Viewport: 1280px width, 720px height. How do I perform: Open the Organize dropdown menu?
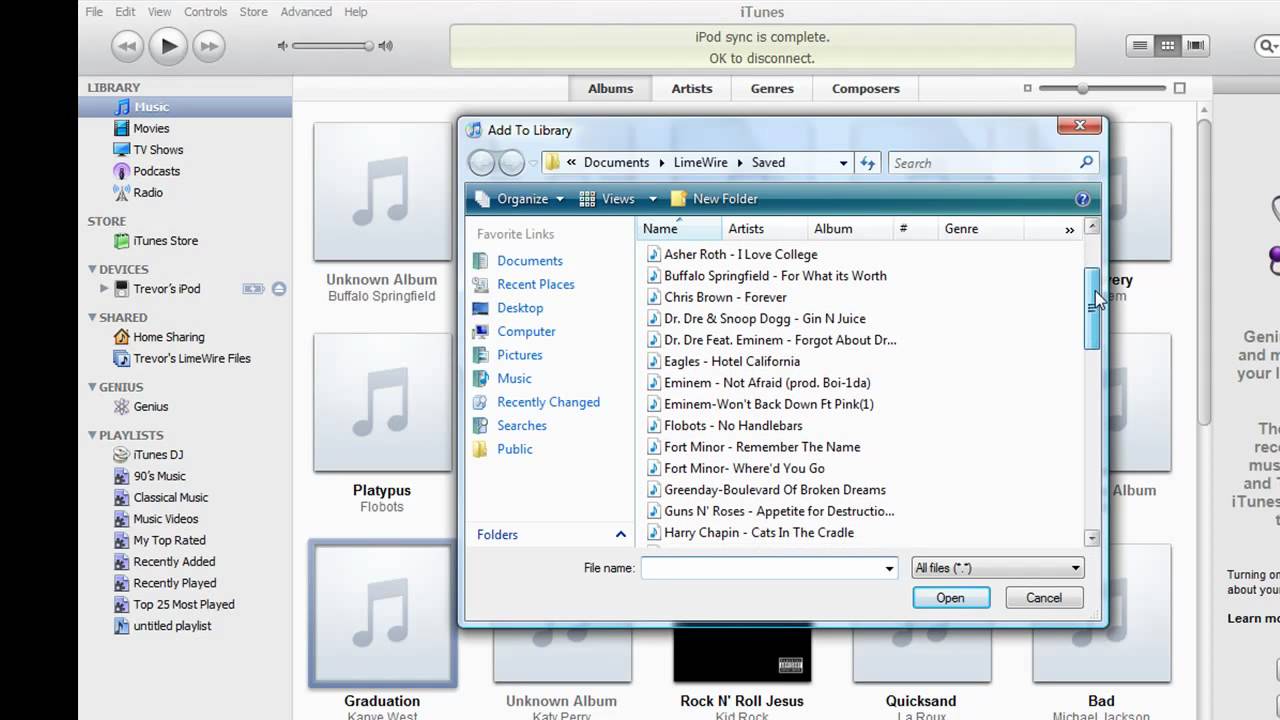[x=520, y=199]
